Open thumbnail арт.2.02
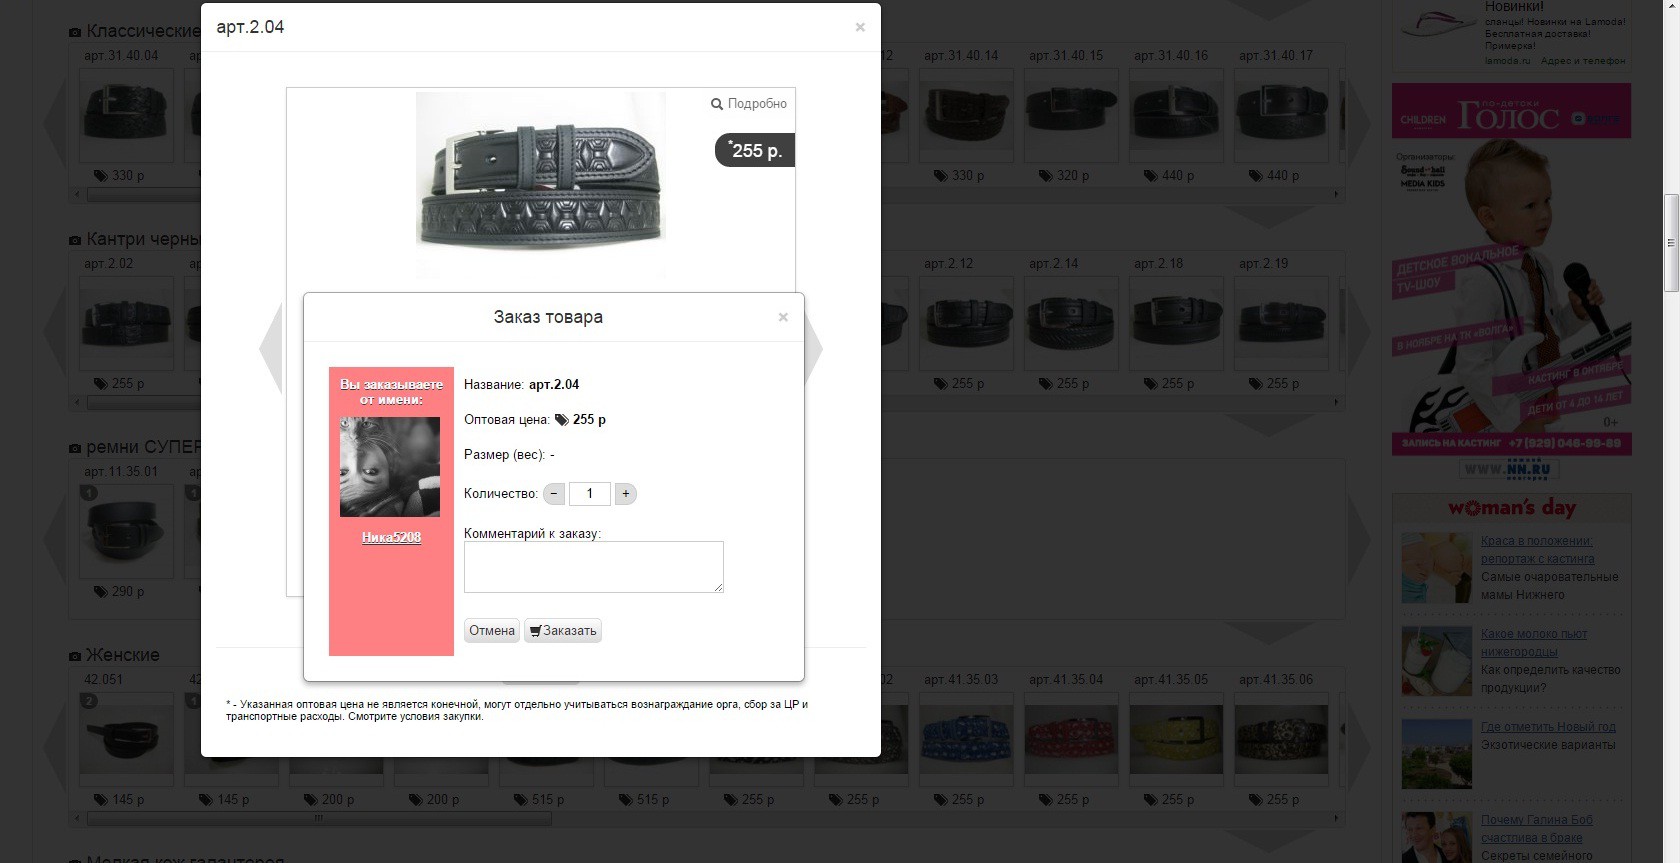The width and height of the screenshot is (1680, 863). (x=126, y=324)
